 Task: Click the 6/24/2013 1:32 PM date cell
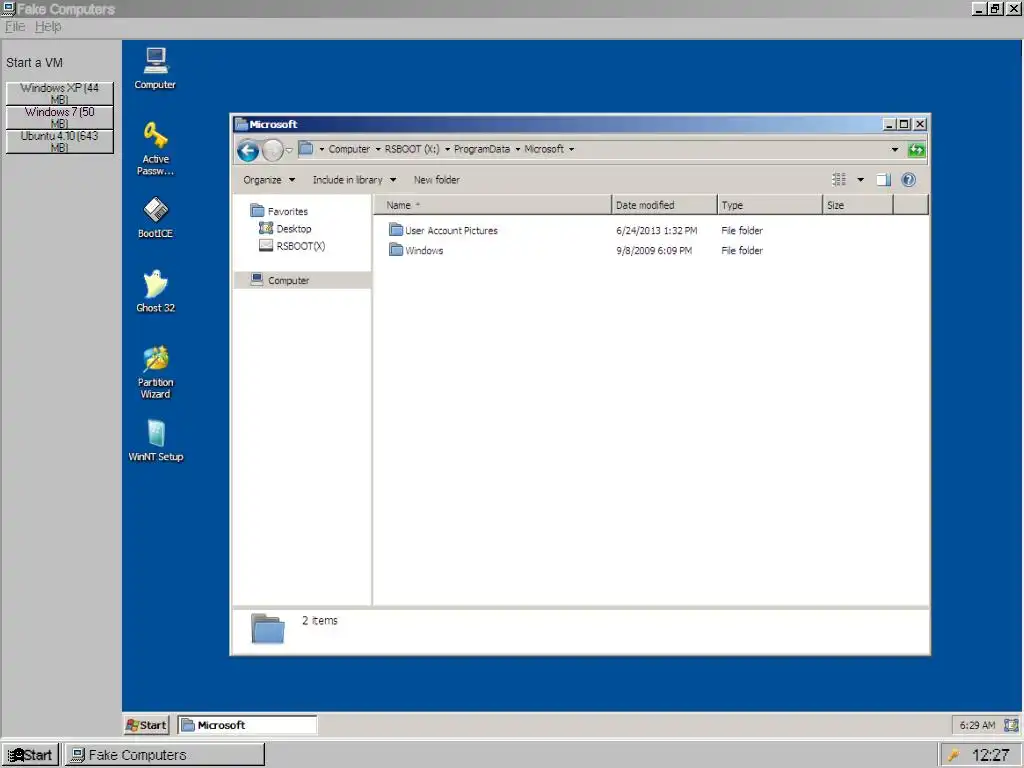[x=656, y=231]
